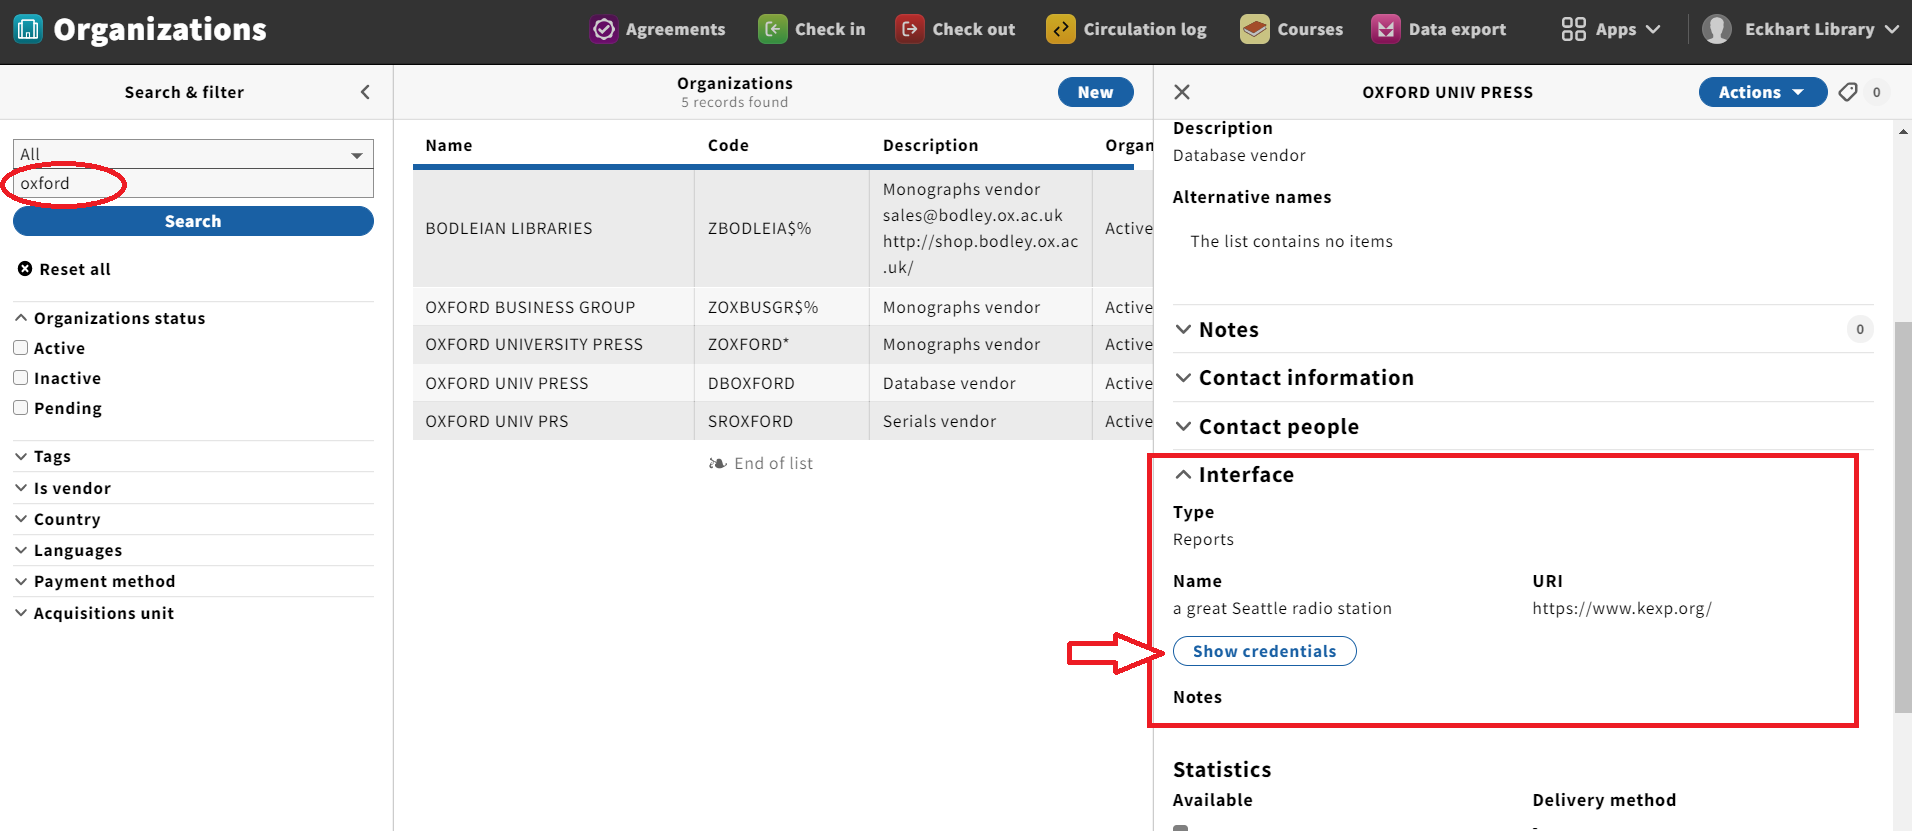This screenshot has width=1912, height=831.
Task: Collapse the Interface accordion
Action: tap(1235, 475)
